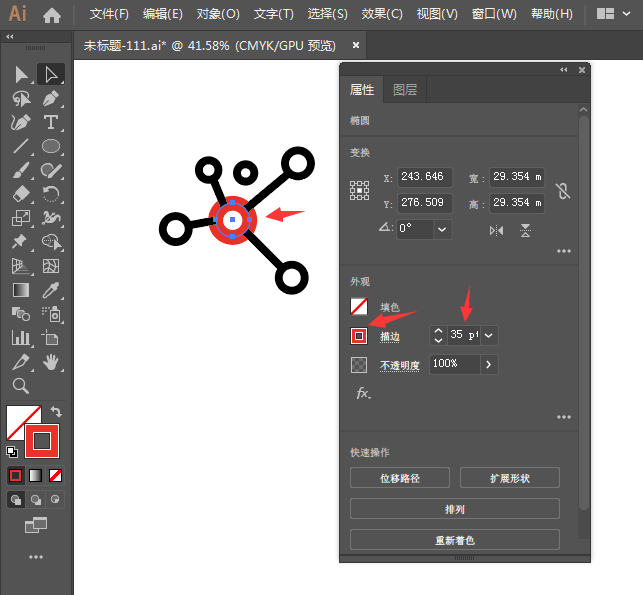Go to Illustrator home screen
The height and width of the screenshot is (595, 643).
52,15
